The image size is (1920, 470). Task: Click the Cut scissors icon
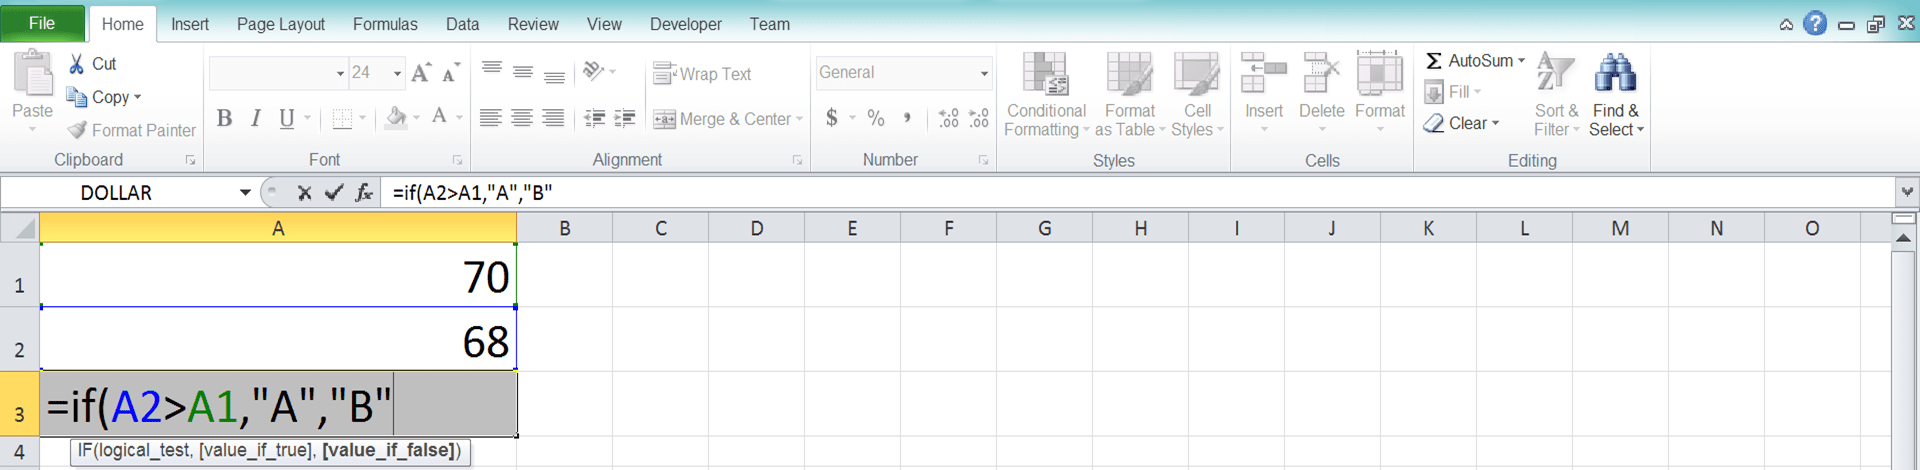point(77,64)
